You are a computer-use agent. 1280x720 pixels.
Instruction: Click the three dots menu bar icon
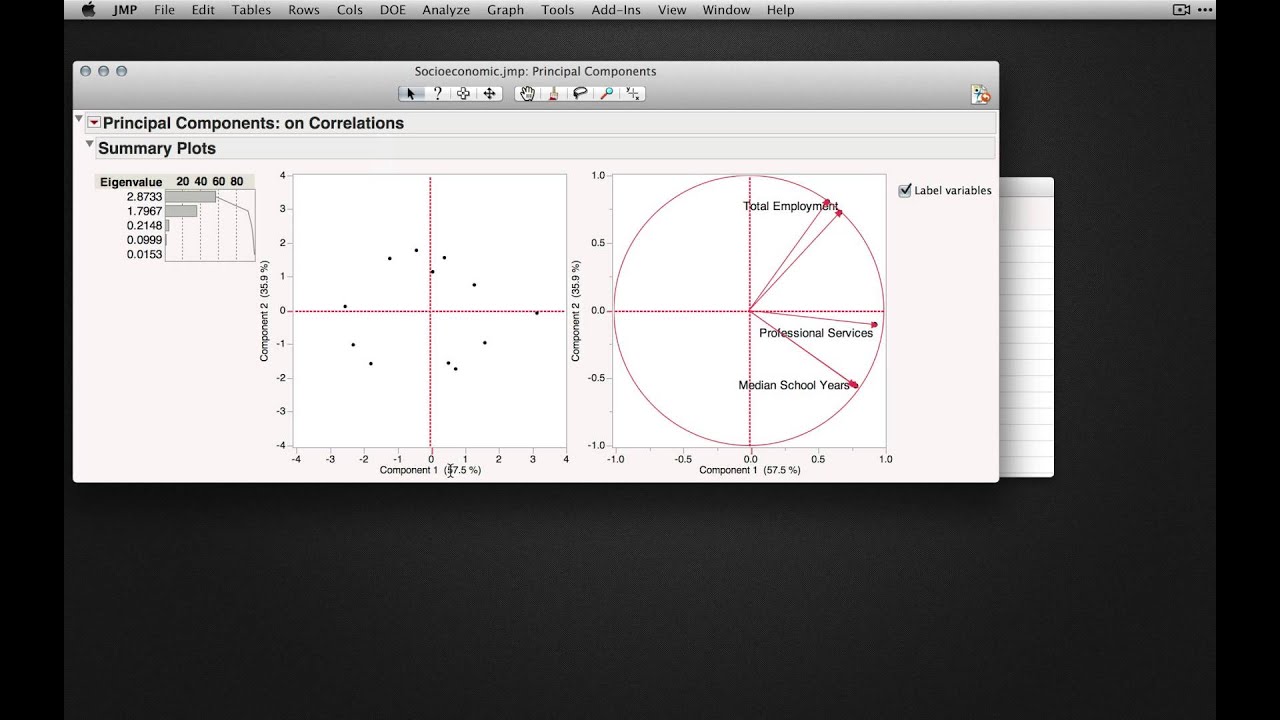(x=1204, y=10)
